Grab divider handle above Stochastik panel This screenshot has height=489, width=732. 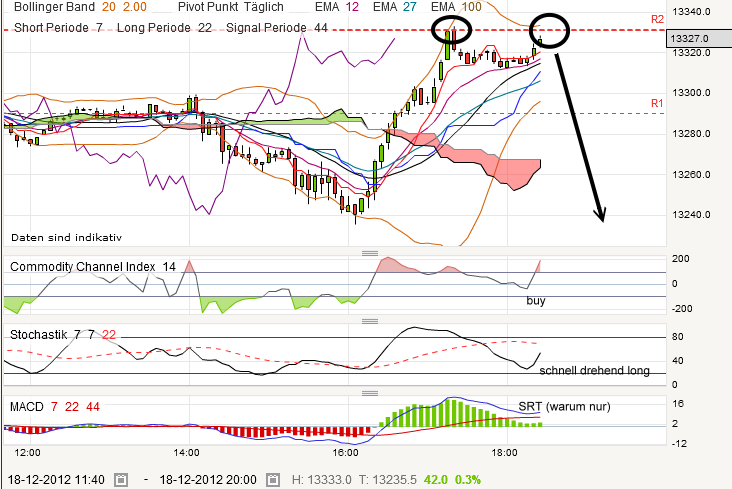370,321
